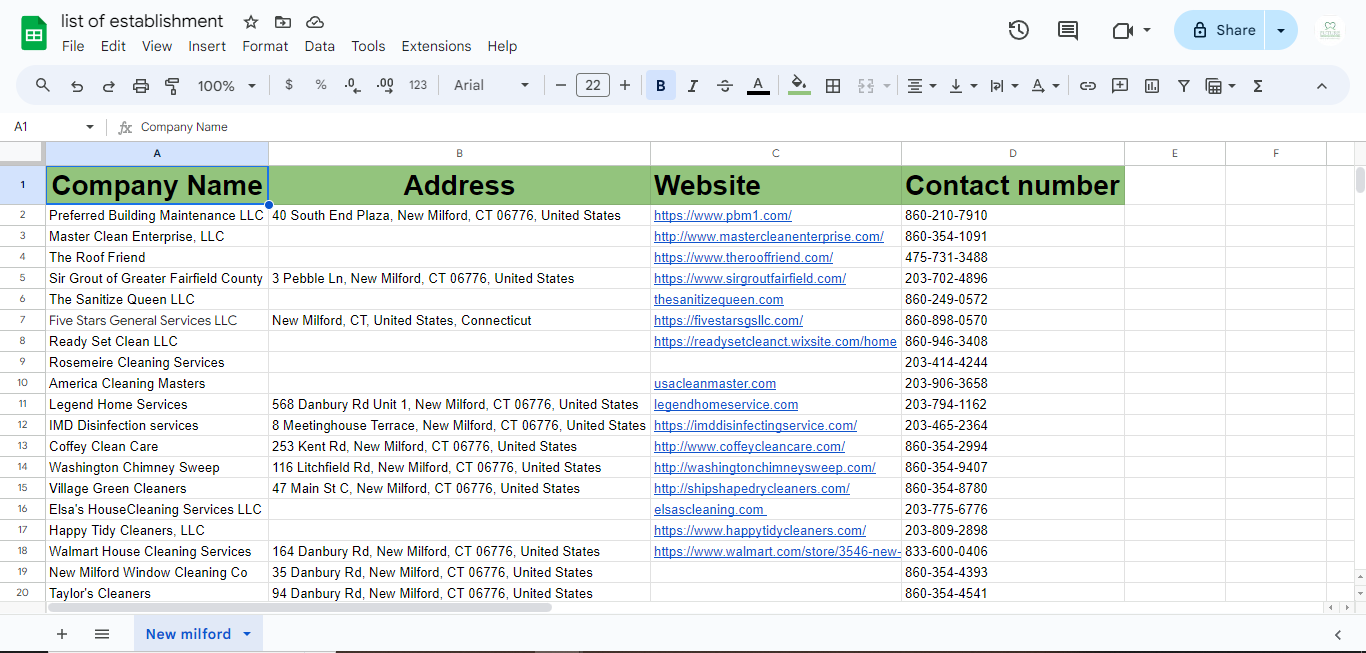This screenshot has height=653, width=1366.
Task: Toggle strikethrough formatting
Action: click(725, 86)
